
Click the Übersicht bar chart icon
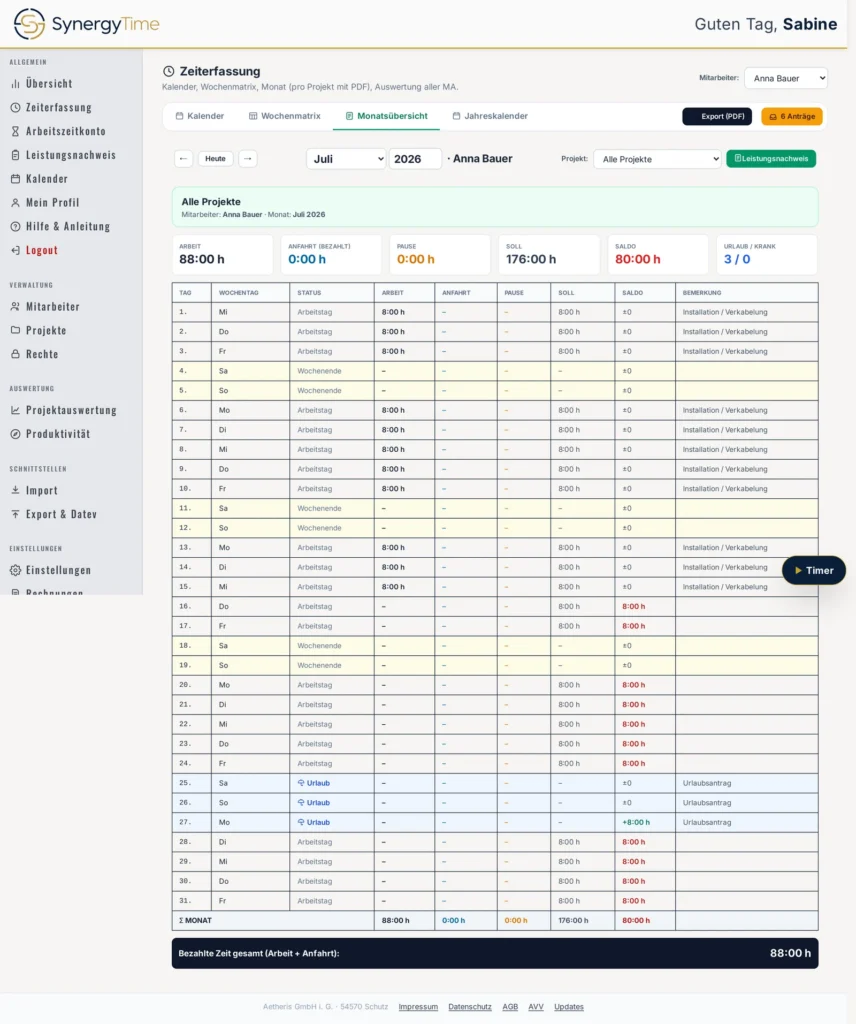pyautogui.click(x=15, y=84)
